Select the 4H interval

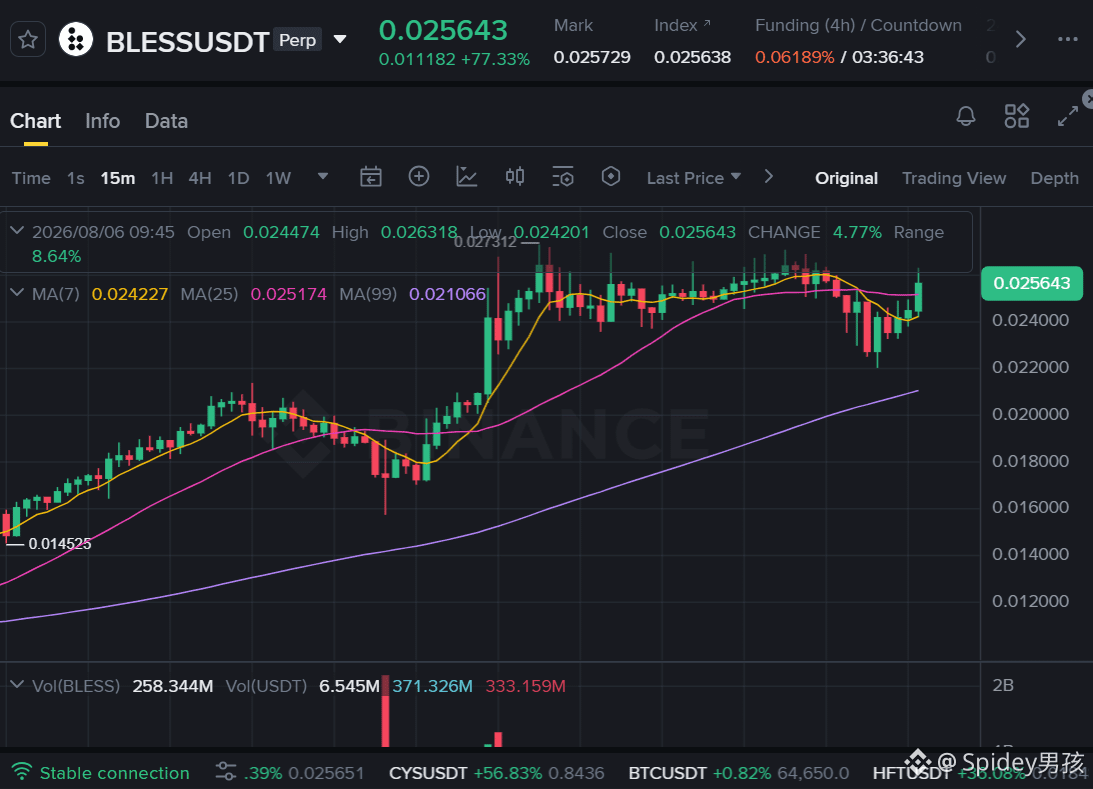pyautogui.click(x=200, y=178)
